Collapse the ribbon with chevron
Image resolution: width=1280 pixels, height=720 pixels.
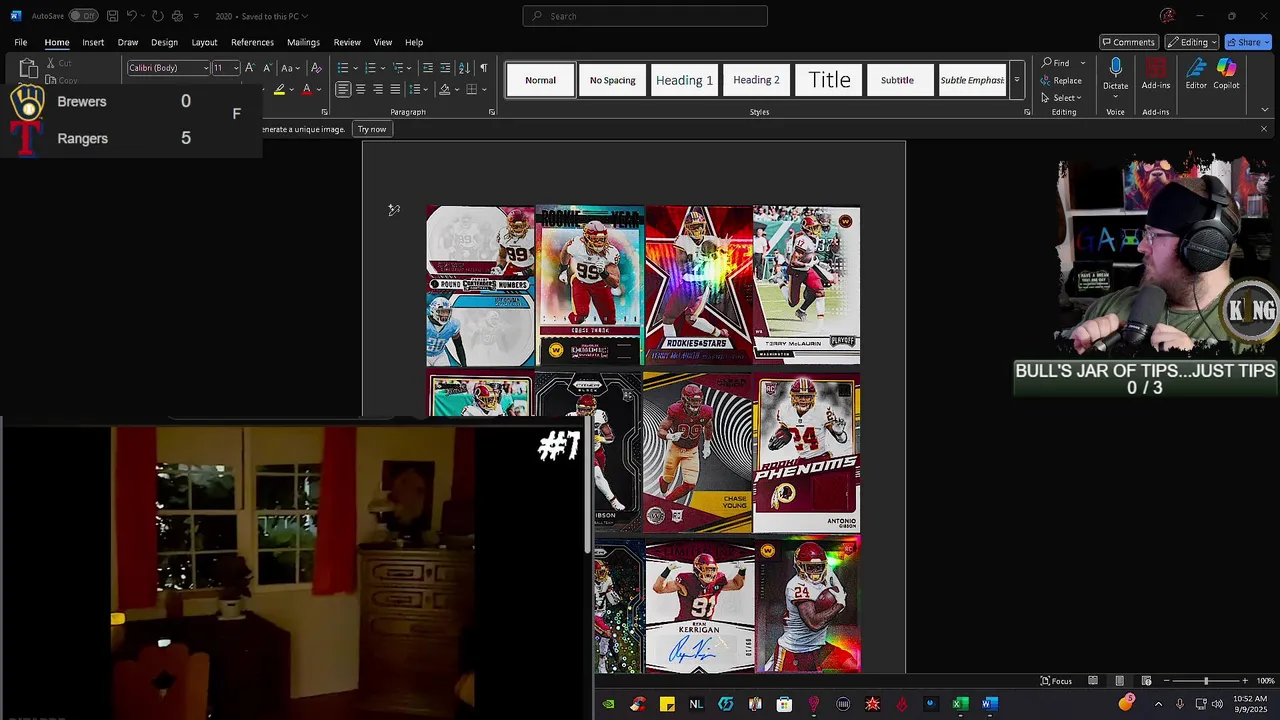pyautogui.click(x=1264, y=110)
